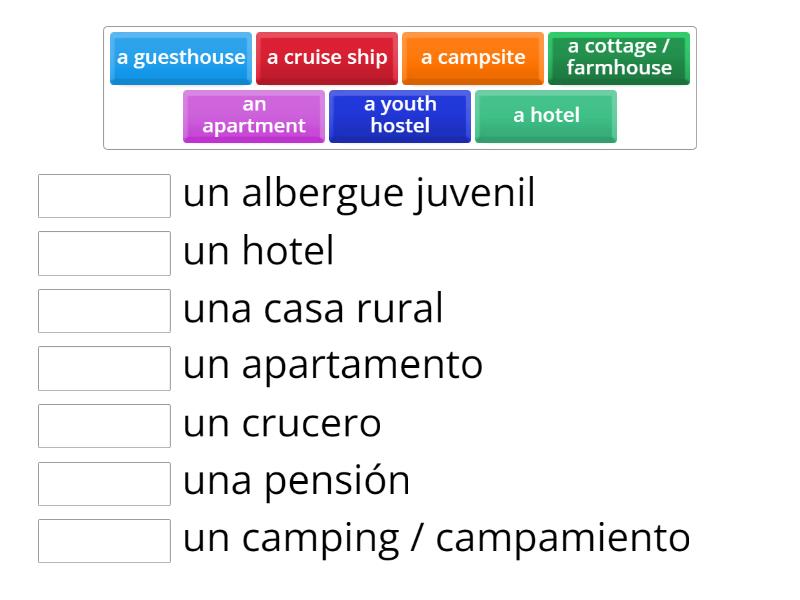
Task: Select the 'an apartment' tile
Action: coord(254,116)
